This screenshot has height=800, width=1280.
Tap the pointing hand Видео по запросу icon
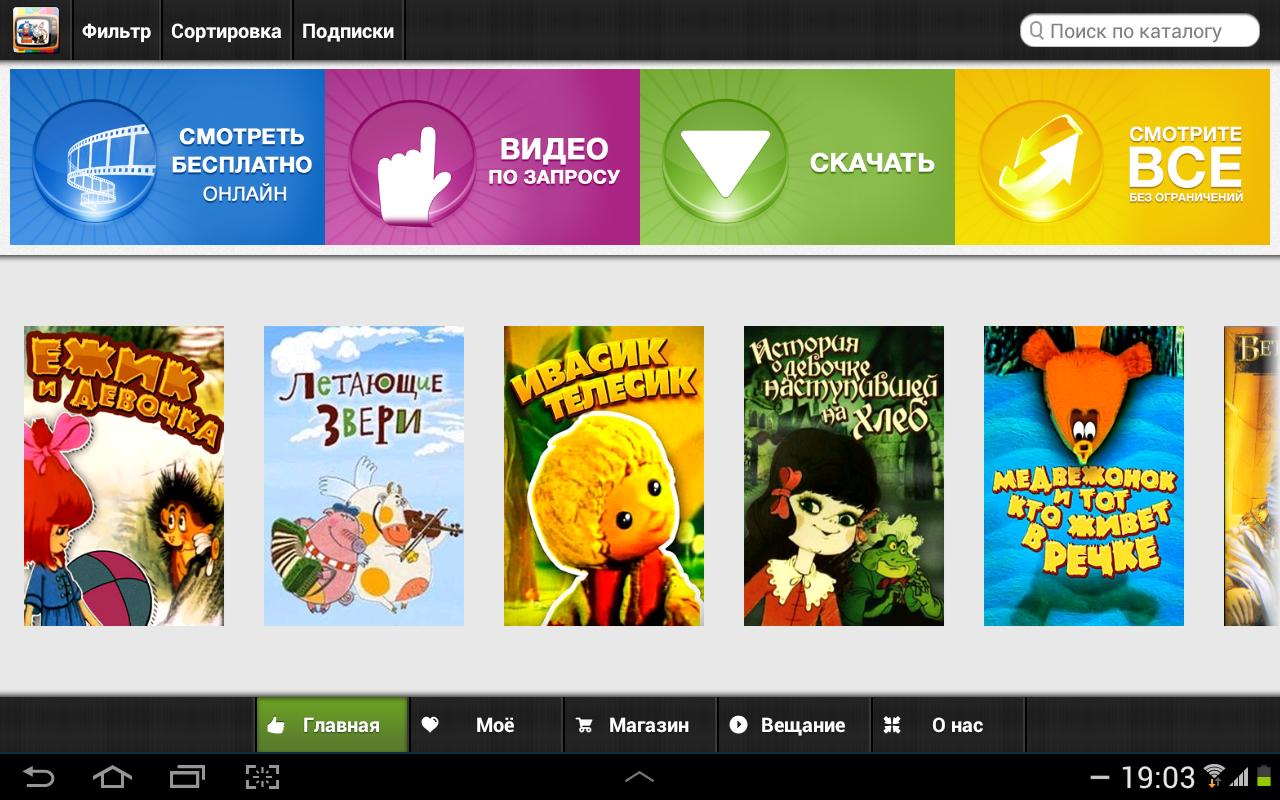point(412,161)
